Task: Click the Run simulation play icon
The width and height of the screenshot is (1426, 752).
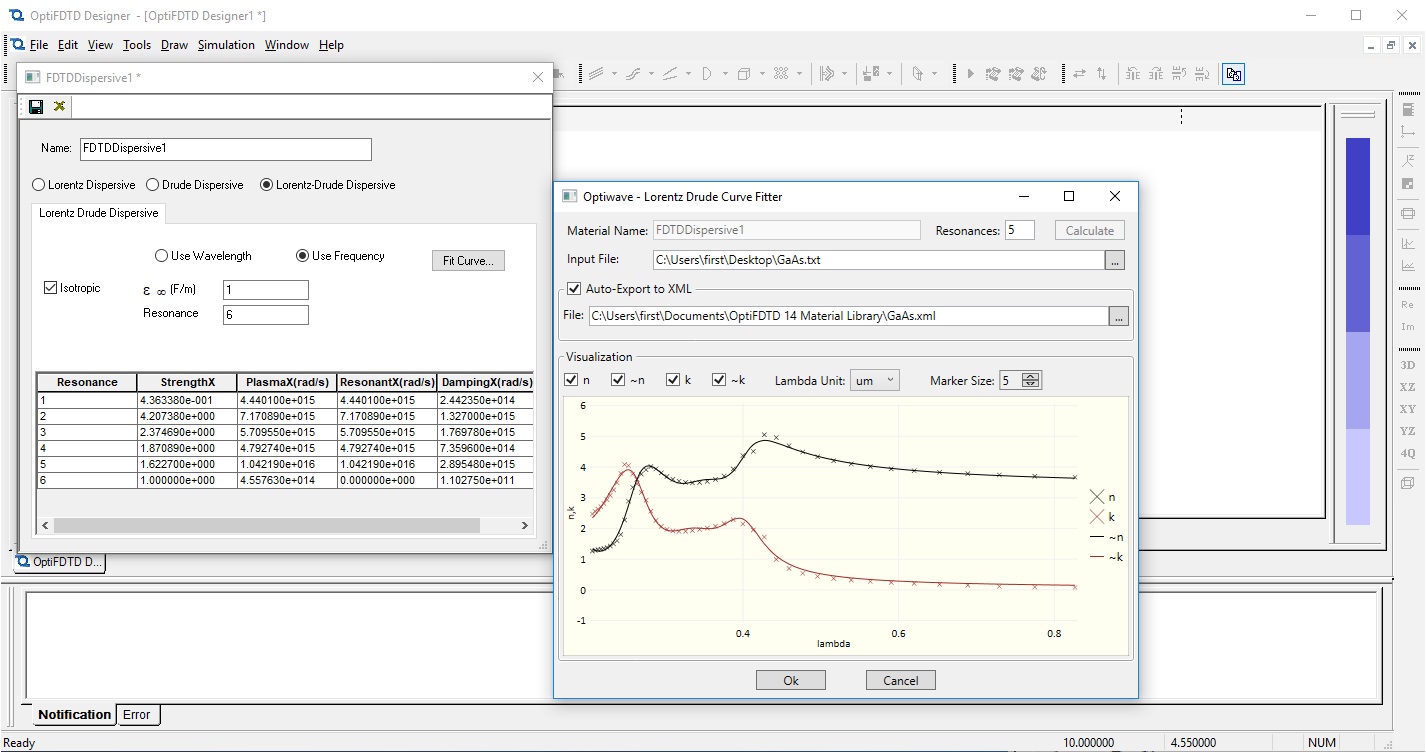Action: coord(970,74)
